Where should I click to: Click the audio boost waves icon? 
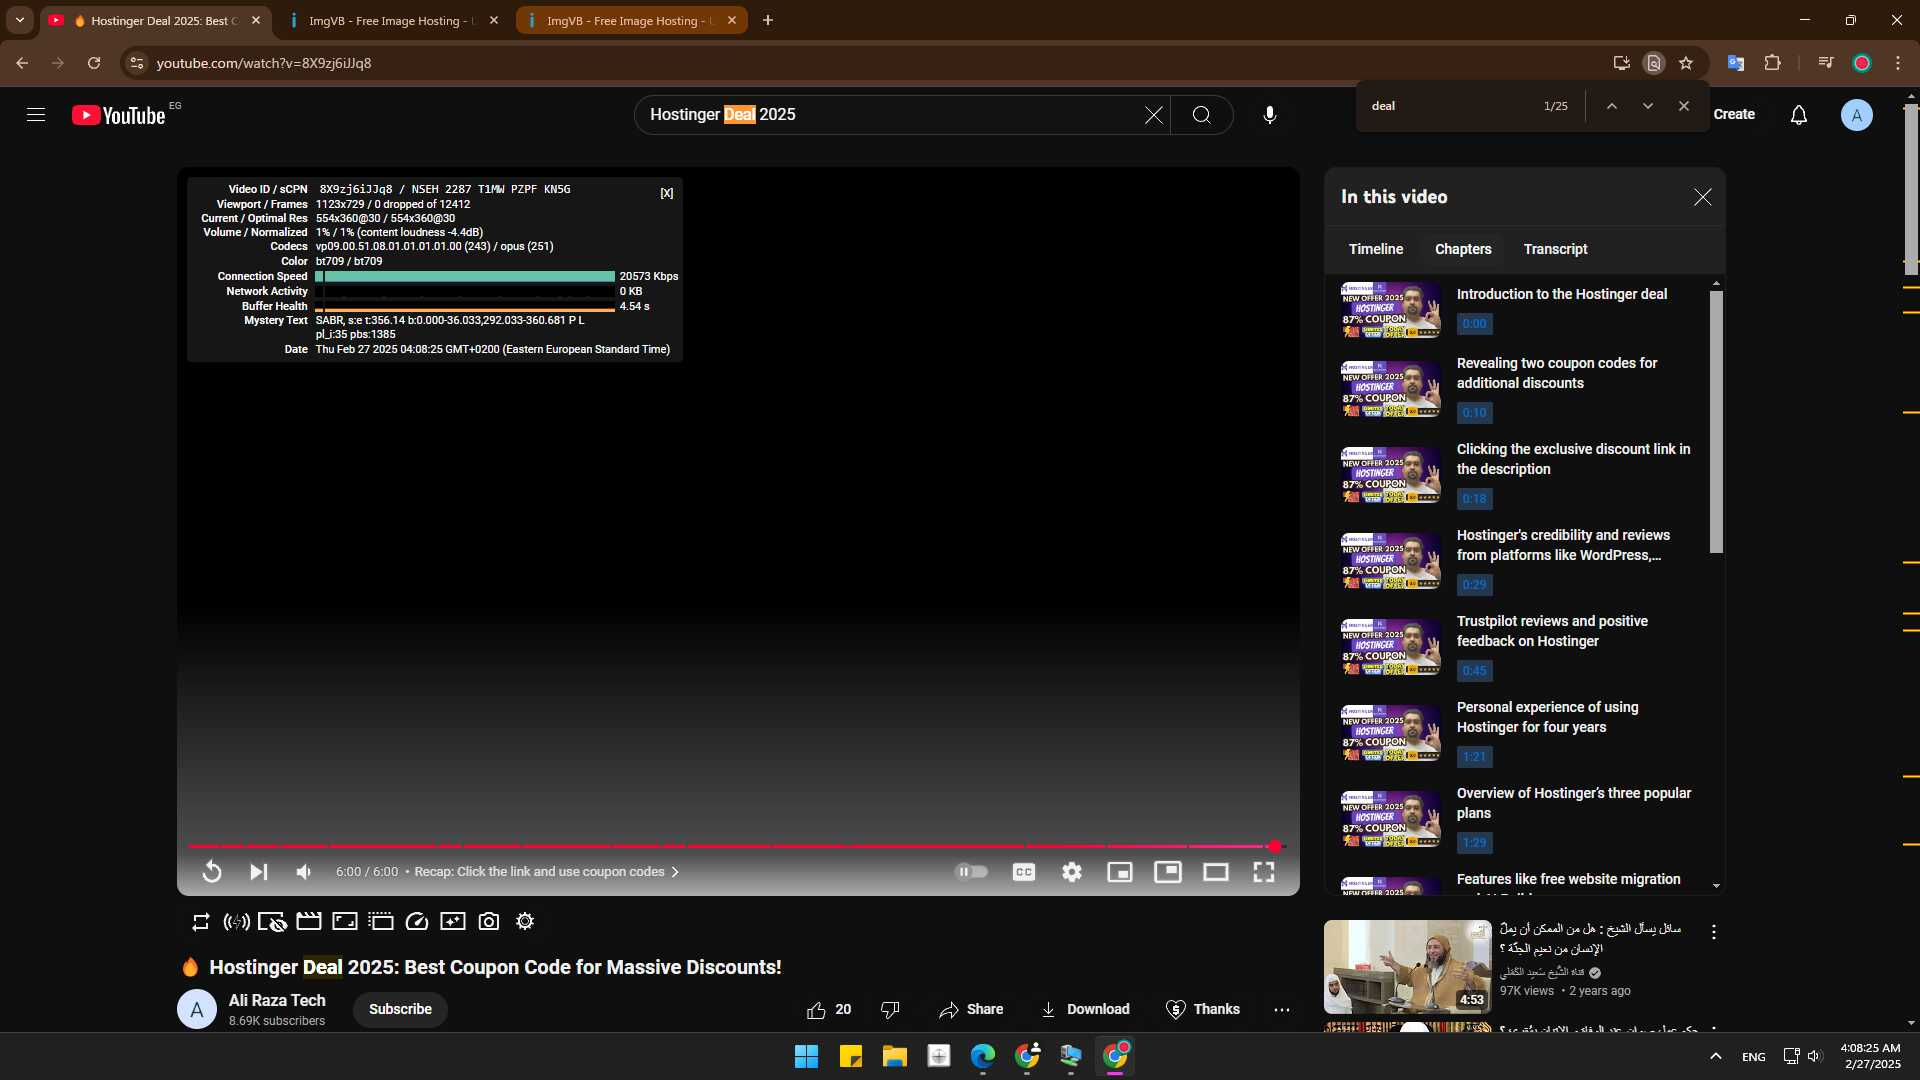tap(236, 922)
